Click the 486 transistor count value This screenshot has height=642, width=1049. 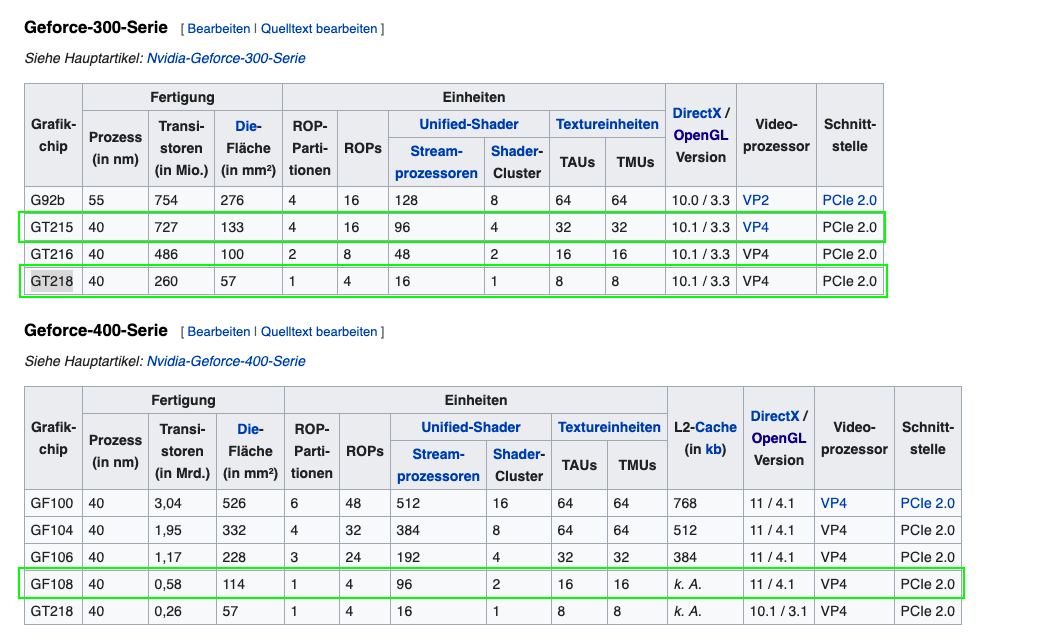[166, 254]
